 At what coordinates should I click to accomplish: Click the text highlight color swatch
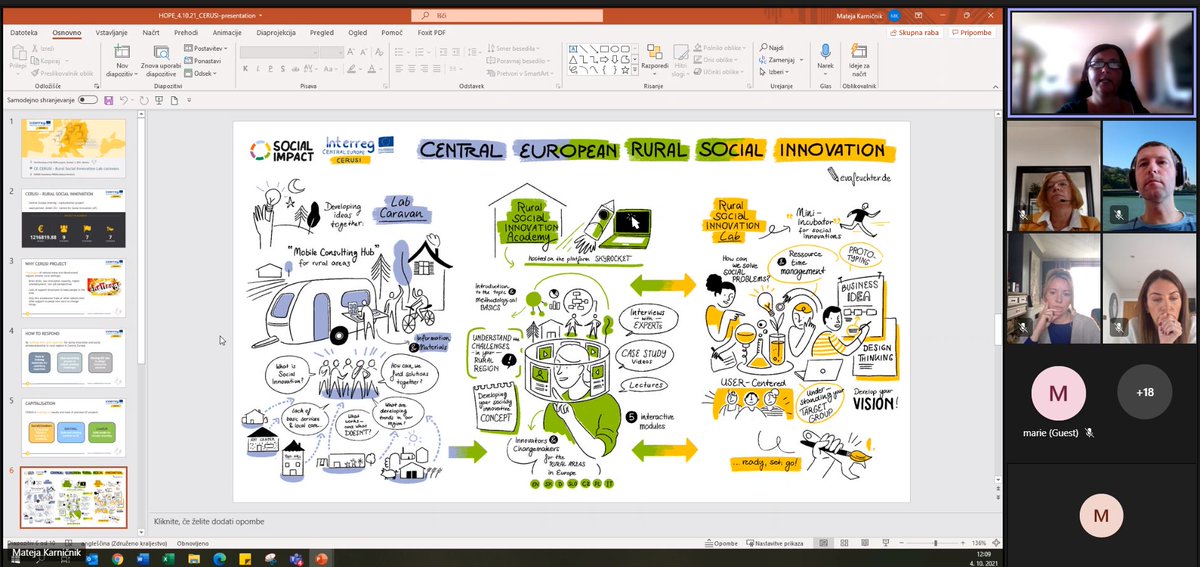(x=352, y=68)
